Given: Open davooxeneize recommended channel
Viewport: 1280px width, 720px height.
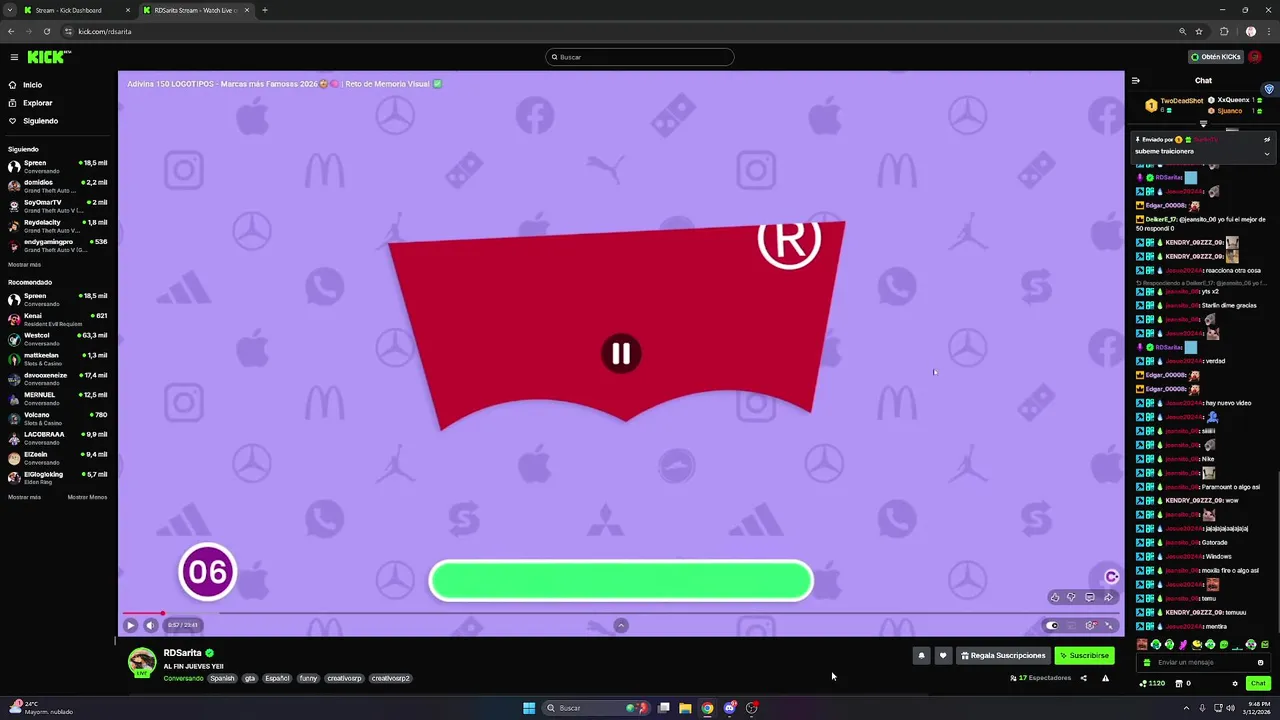Looking at the screenshot, I should [x=57, y=378].
